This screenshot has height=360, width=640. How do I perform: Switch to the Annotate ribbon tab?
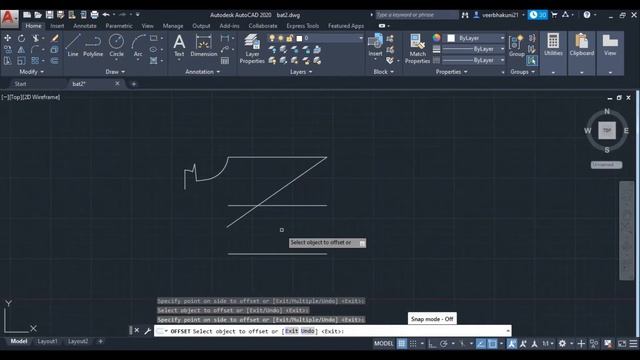[84, 26]
